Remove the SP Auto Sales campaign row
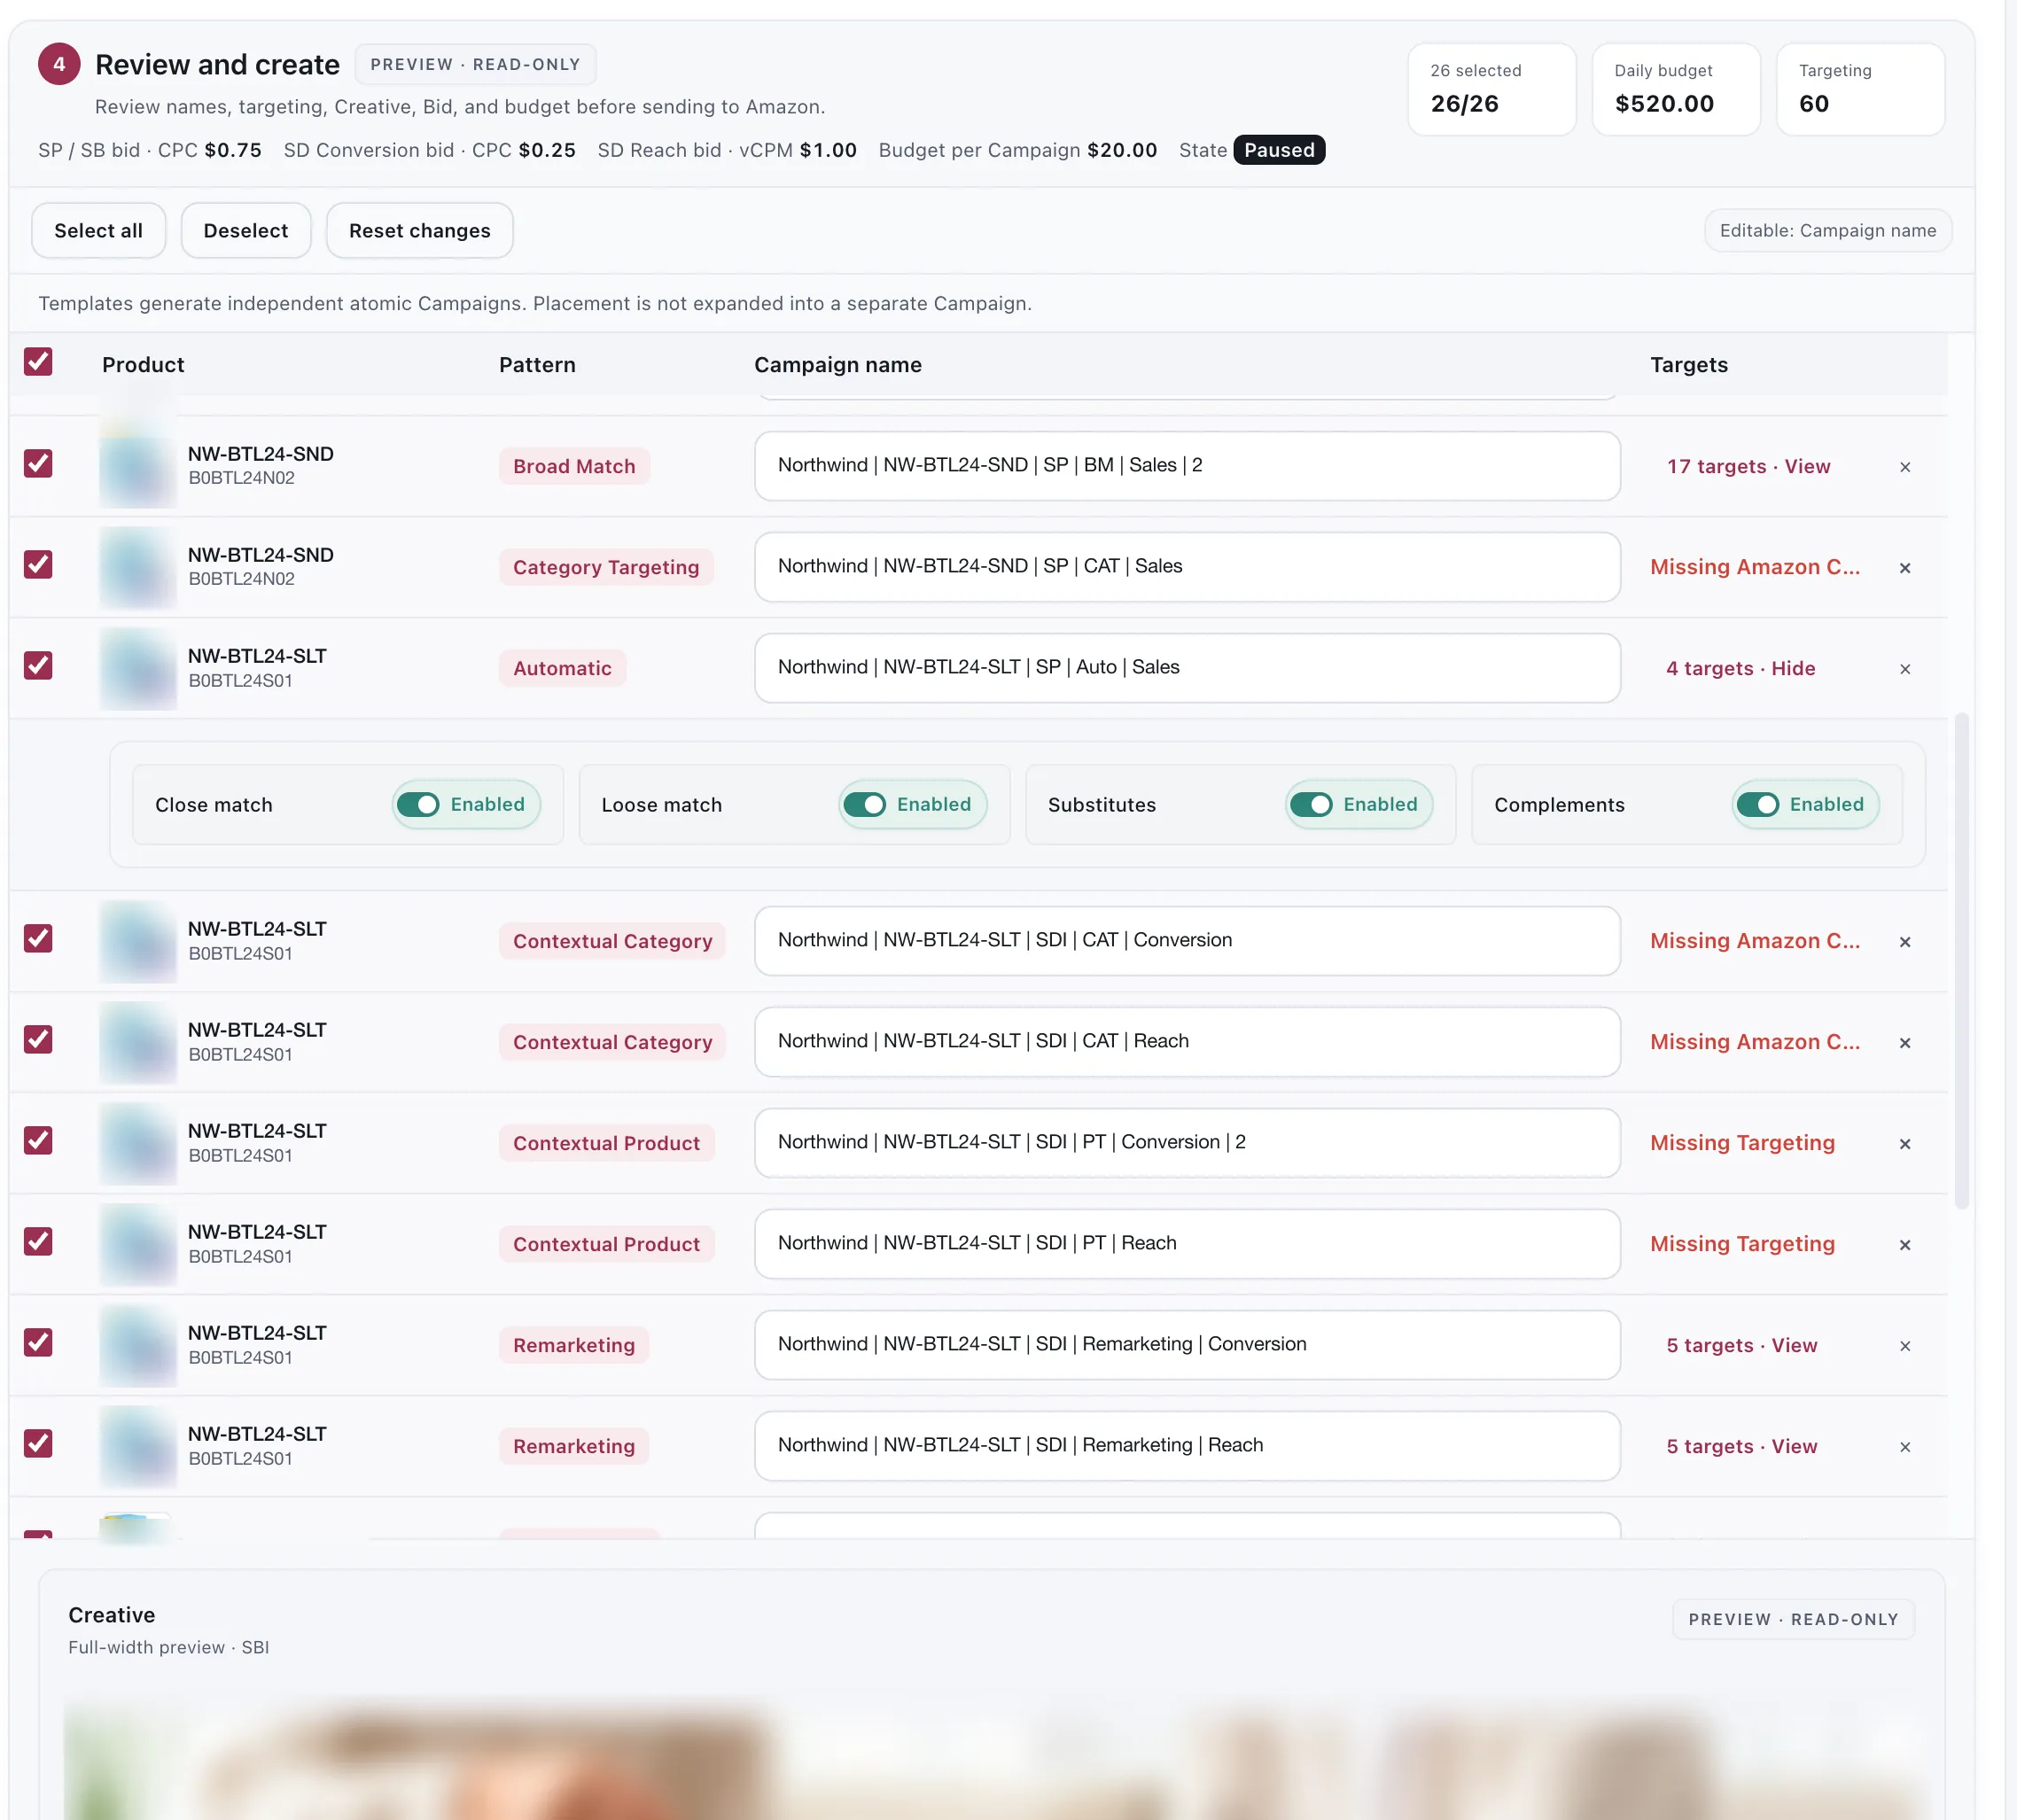Viewport: 2017px width, 1820px height. point(1904,669)
